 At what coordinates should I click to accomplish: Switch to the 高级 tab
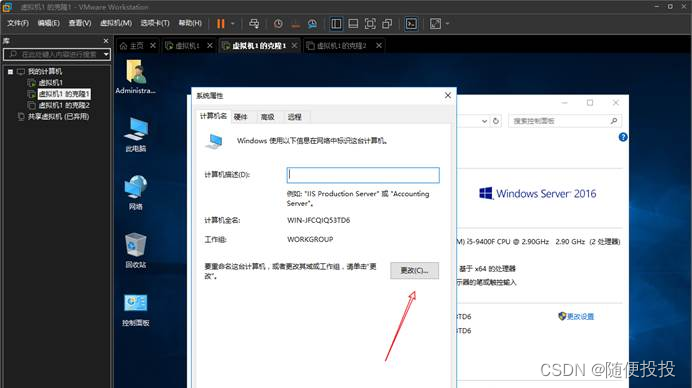click(267, 117)
